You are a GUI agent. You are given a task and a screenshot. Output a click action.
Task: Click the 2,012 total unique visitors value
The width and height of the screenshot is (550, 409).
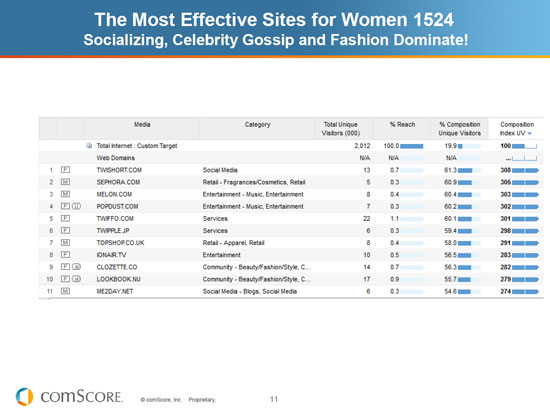coord(362,146)
